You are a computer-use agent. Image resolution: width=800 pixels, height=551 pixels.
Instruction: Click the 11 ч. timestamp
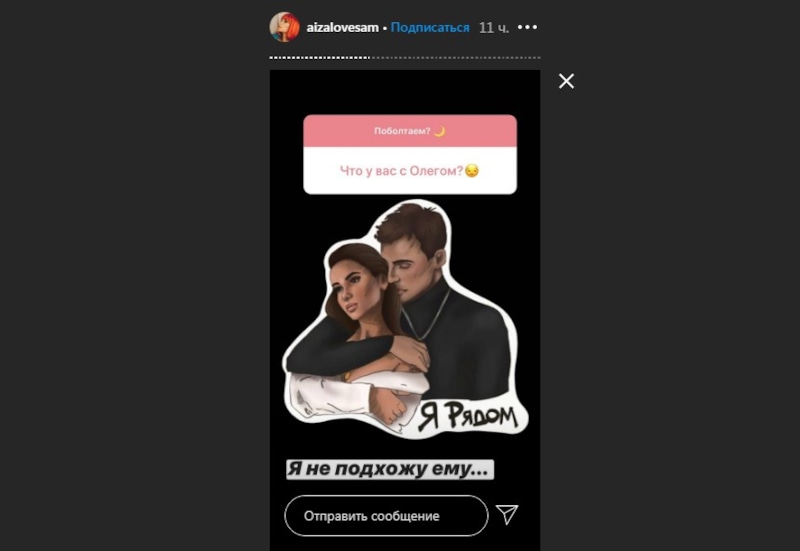click(x=493, y=28)
